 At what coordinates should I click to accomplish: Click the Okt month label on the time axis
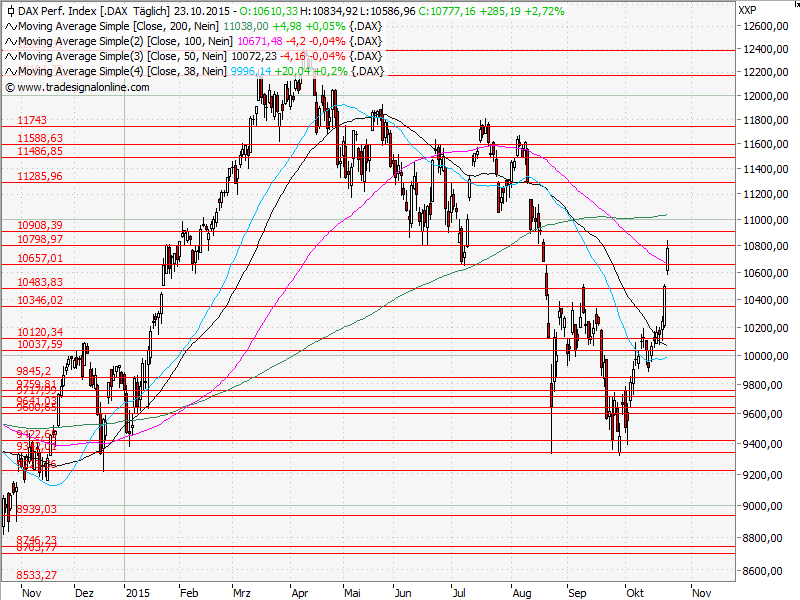tap(635, 592)
